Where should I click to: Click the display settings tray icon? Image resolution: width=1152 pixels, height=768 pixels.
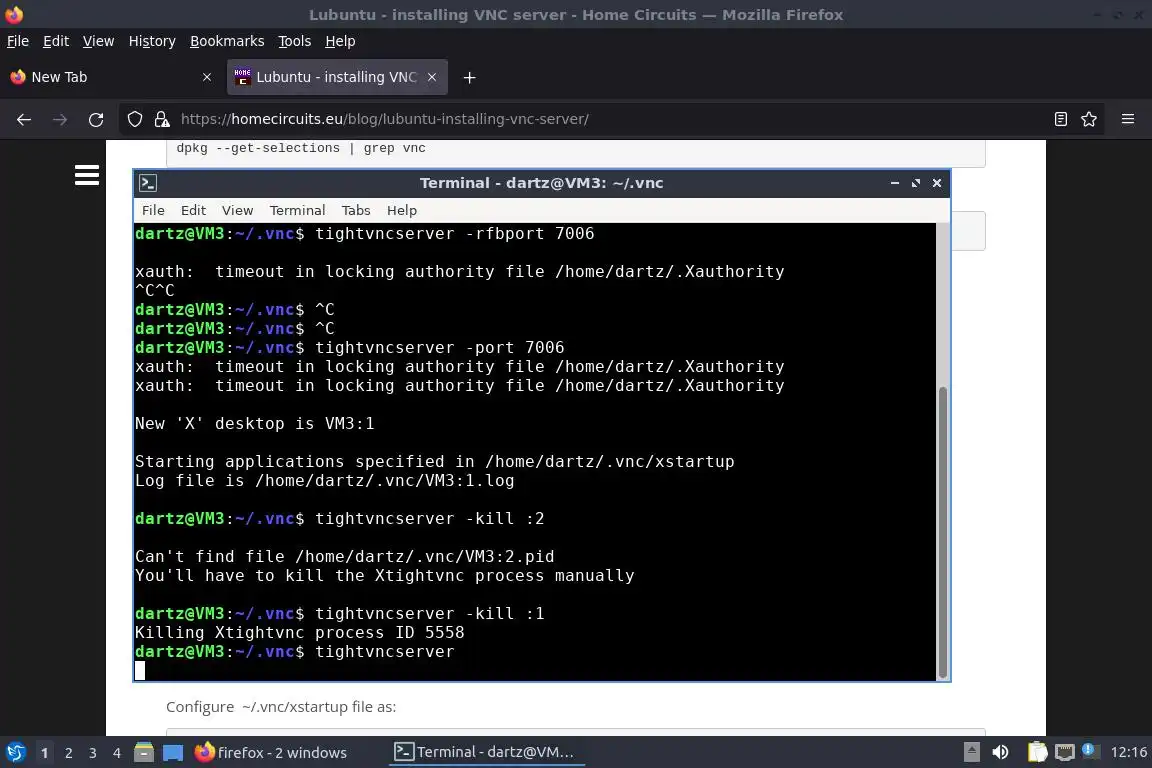(1065, 752)
